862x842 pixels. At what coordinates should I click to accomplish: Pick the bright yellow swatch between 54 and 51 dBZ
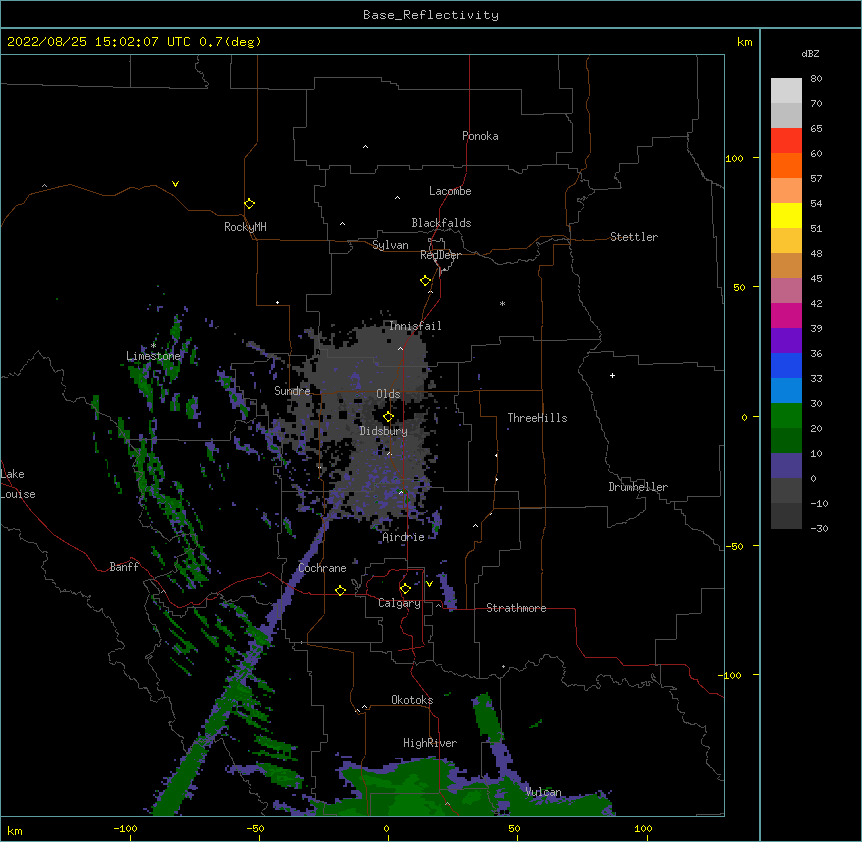click(786, 215)
